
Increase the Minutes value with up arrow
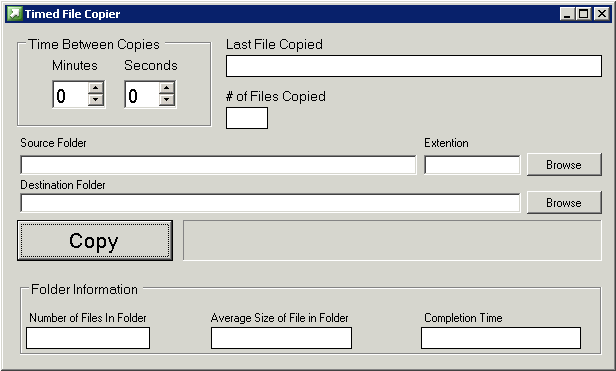95,88
